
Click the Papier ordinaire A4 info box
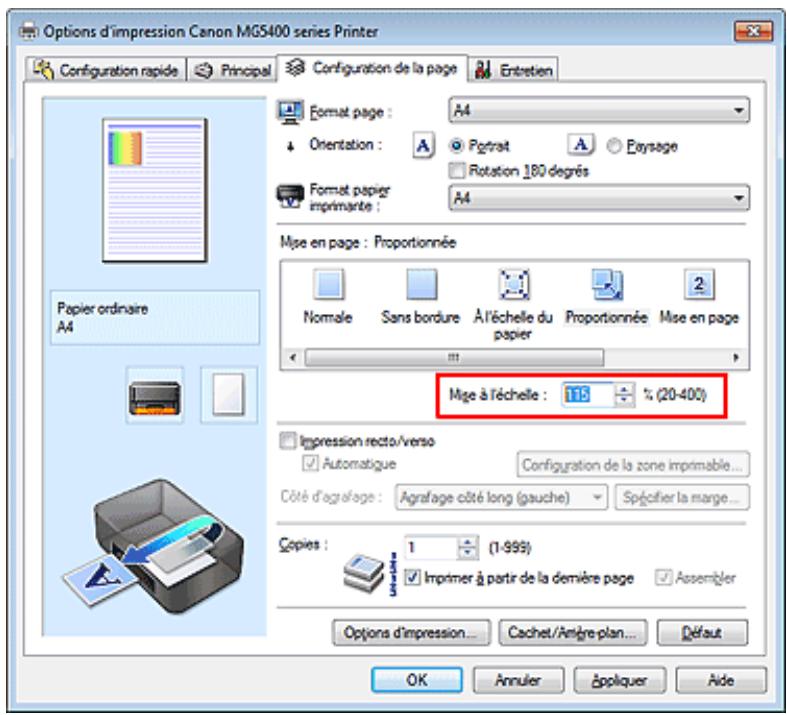coord(155,317)
